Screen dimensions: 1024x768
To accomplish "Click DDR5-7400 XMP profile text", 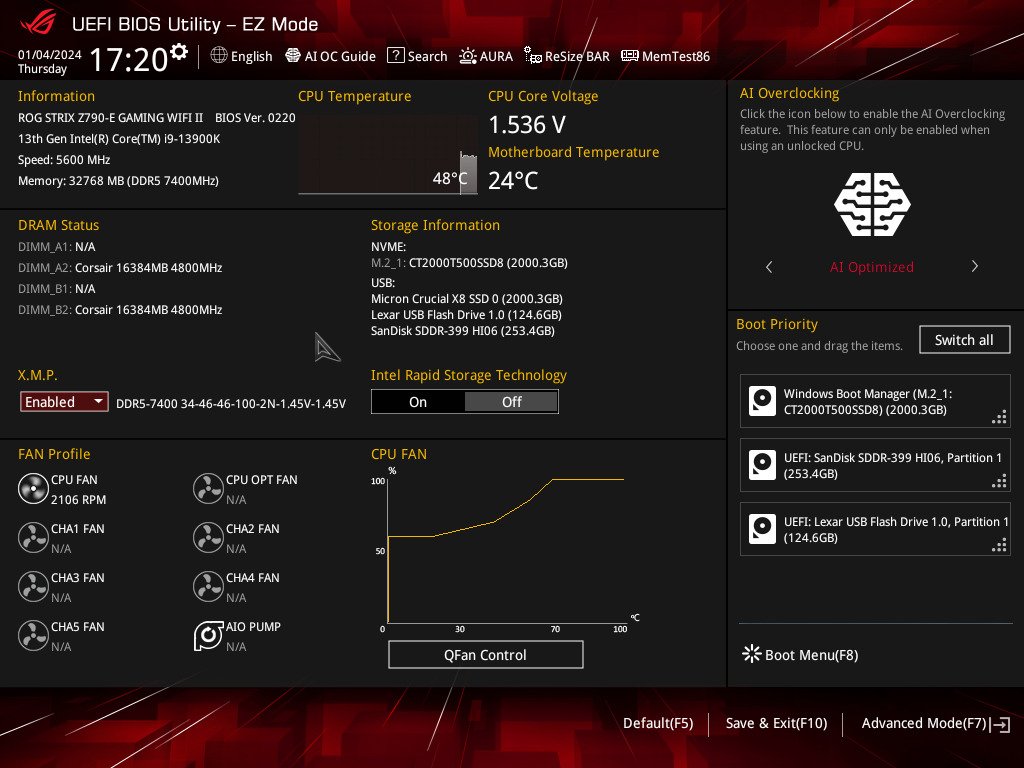I will click(231, 404).
